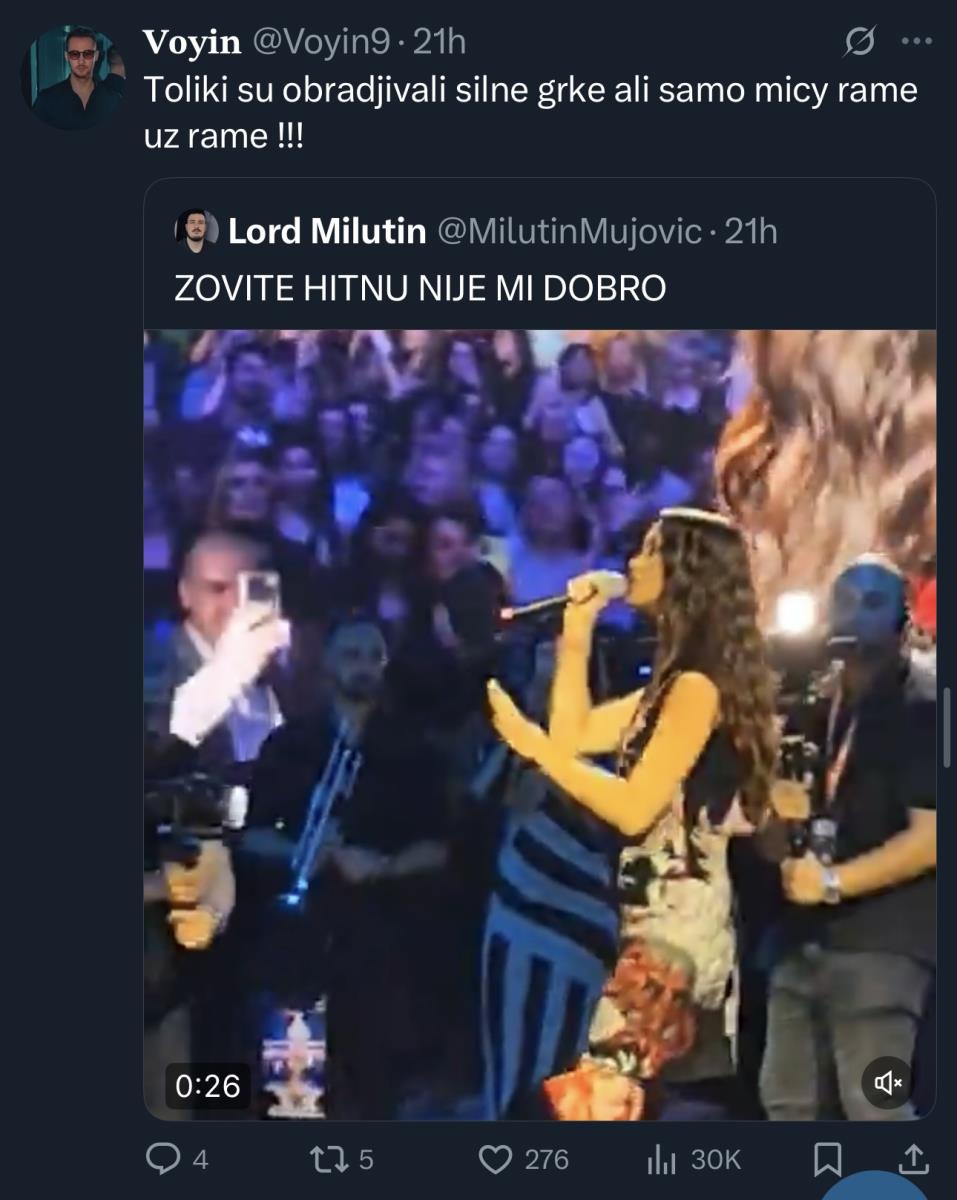Viewport: 957px width, 1200px height.
Task: Click the 0:26 video duration badge
Action: click(x=208, y=1085)
